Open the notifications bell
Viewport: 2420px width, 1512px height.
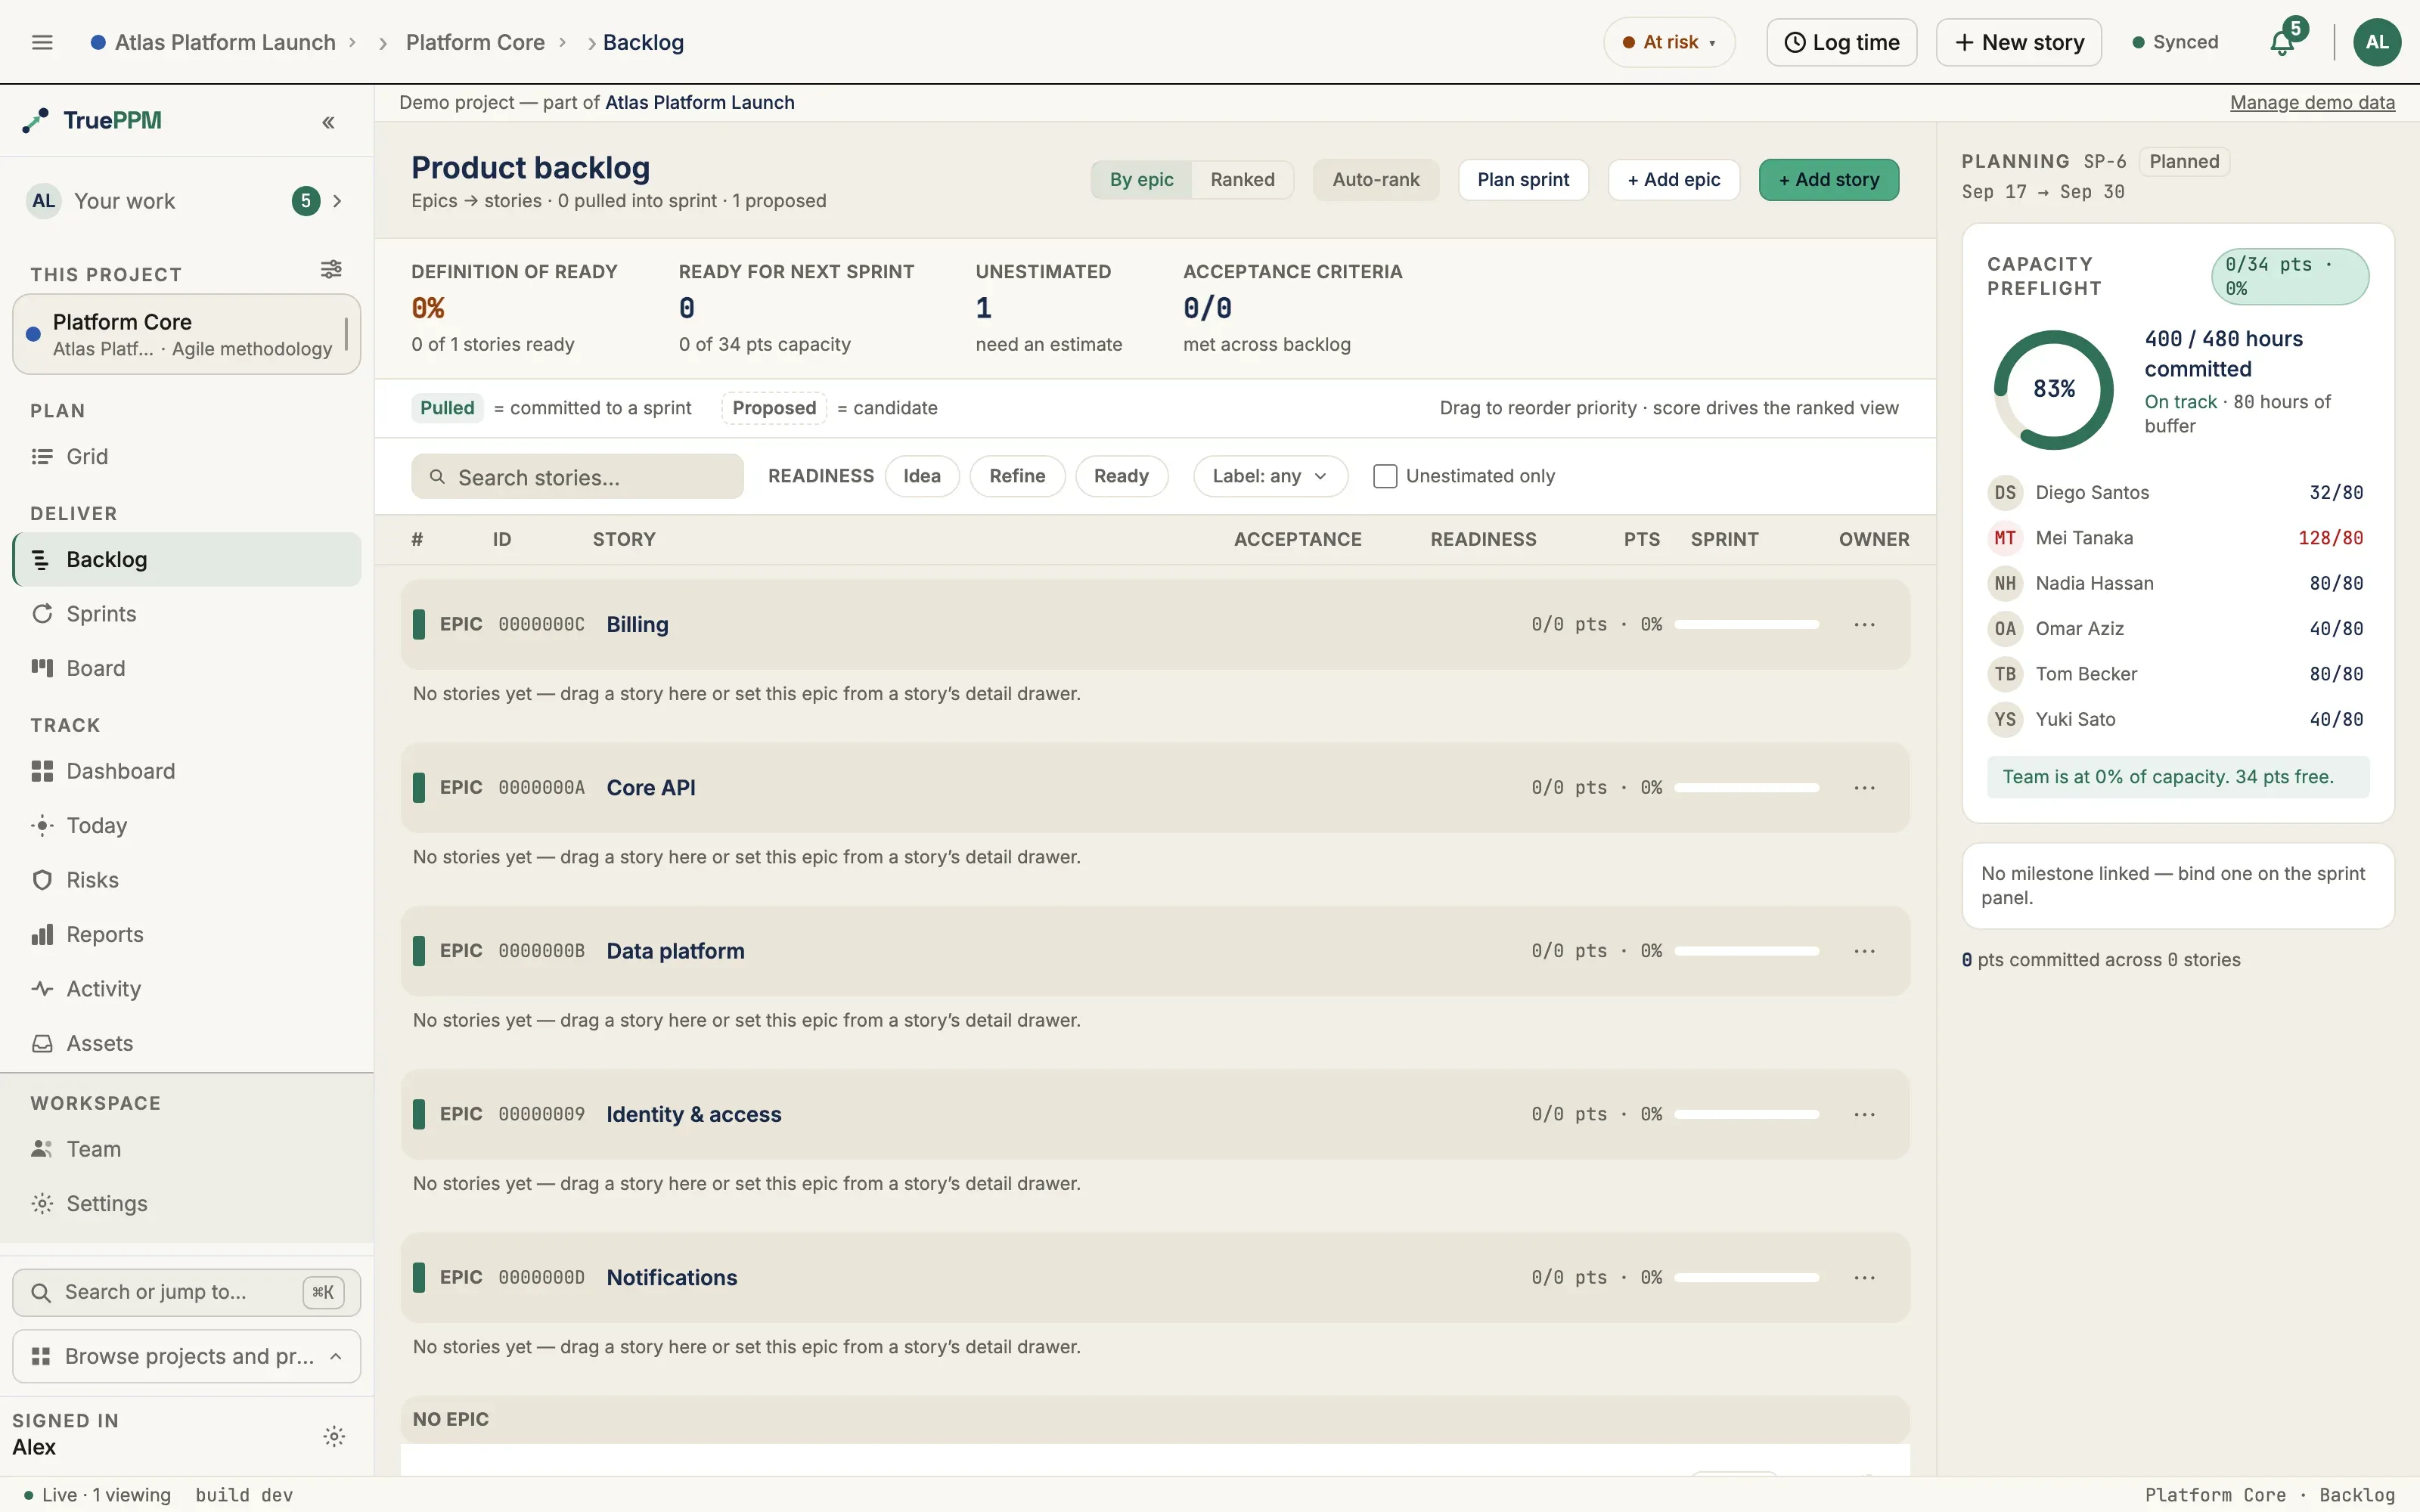[2282, 42]
